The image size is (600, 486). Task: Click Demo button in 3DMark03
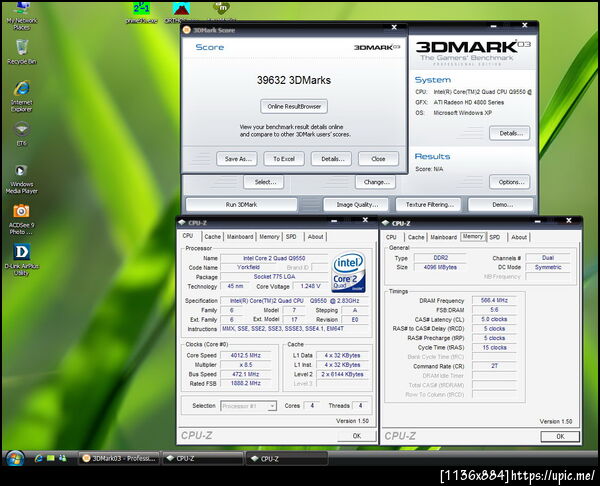click(x=501, y=205)
